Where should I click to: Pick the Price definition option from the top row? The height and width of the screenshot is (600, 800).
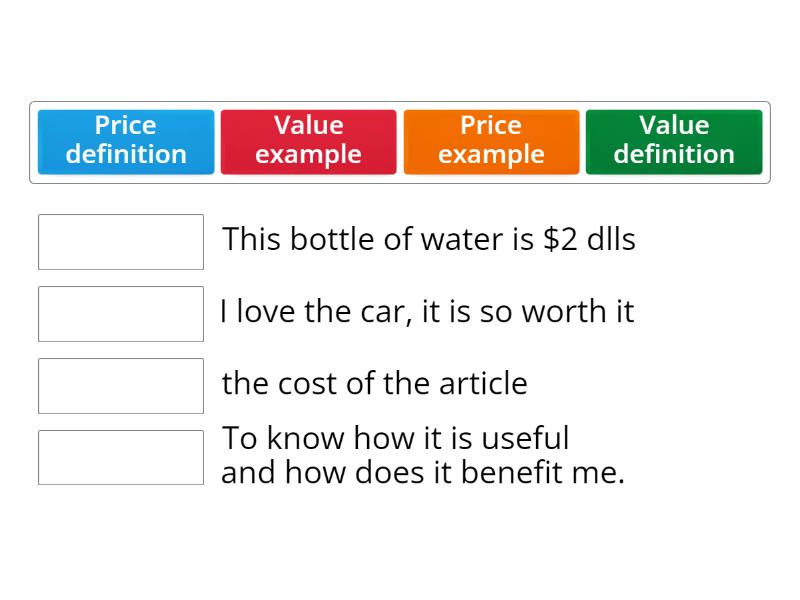tap(125, 140)
